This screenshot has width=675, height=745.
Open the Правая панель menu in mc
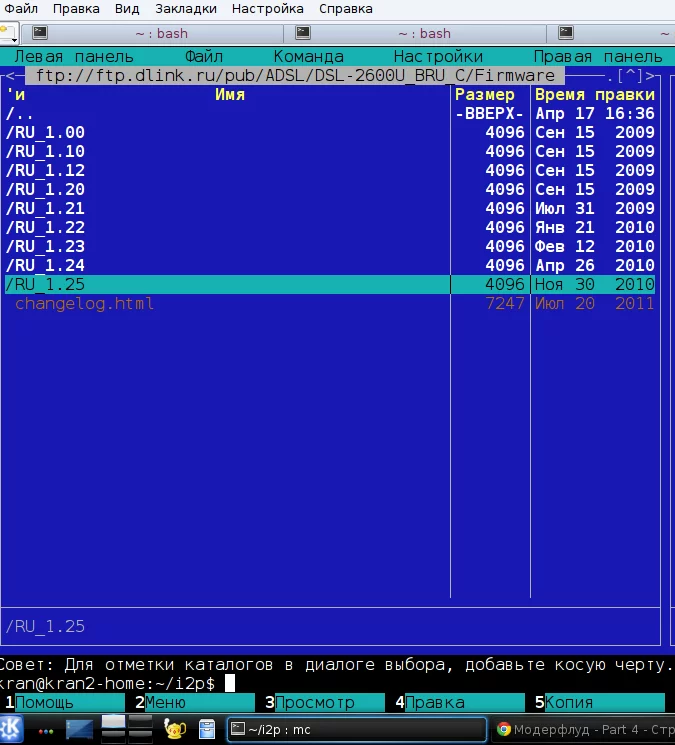(598, 57)
